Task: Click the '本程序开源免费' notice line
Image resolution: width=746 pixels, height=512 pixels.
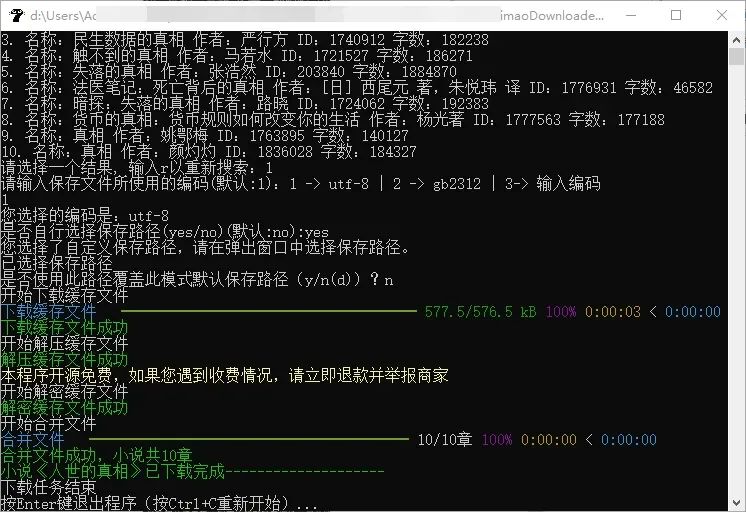Action: tap(225, 375)
